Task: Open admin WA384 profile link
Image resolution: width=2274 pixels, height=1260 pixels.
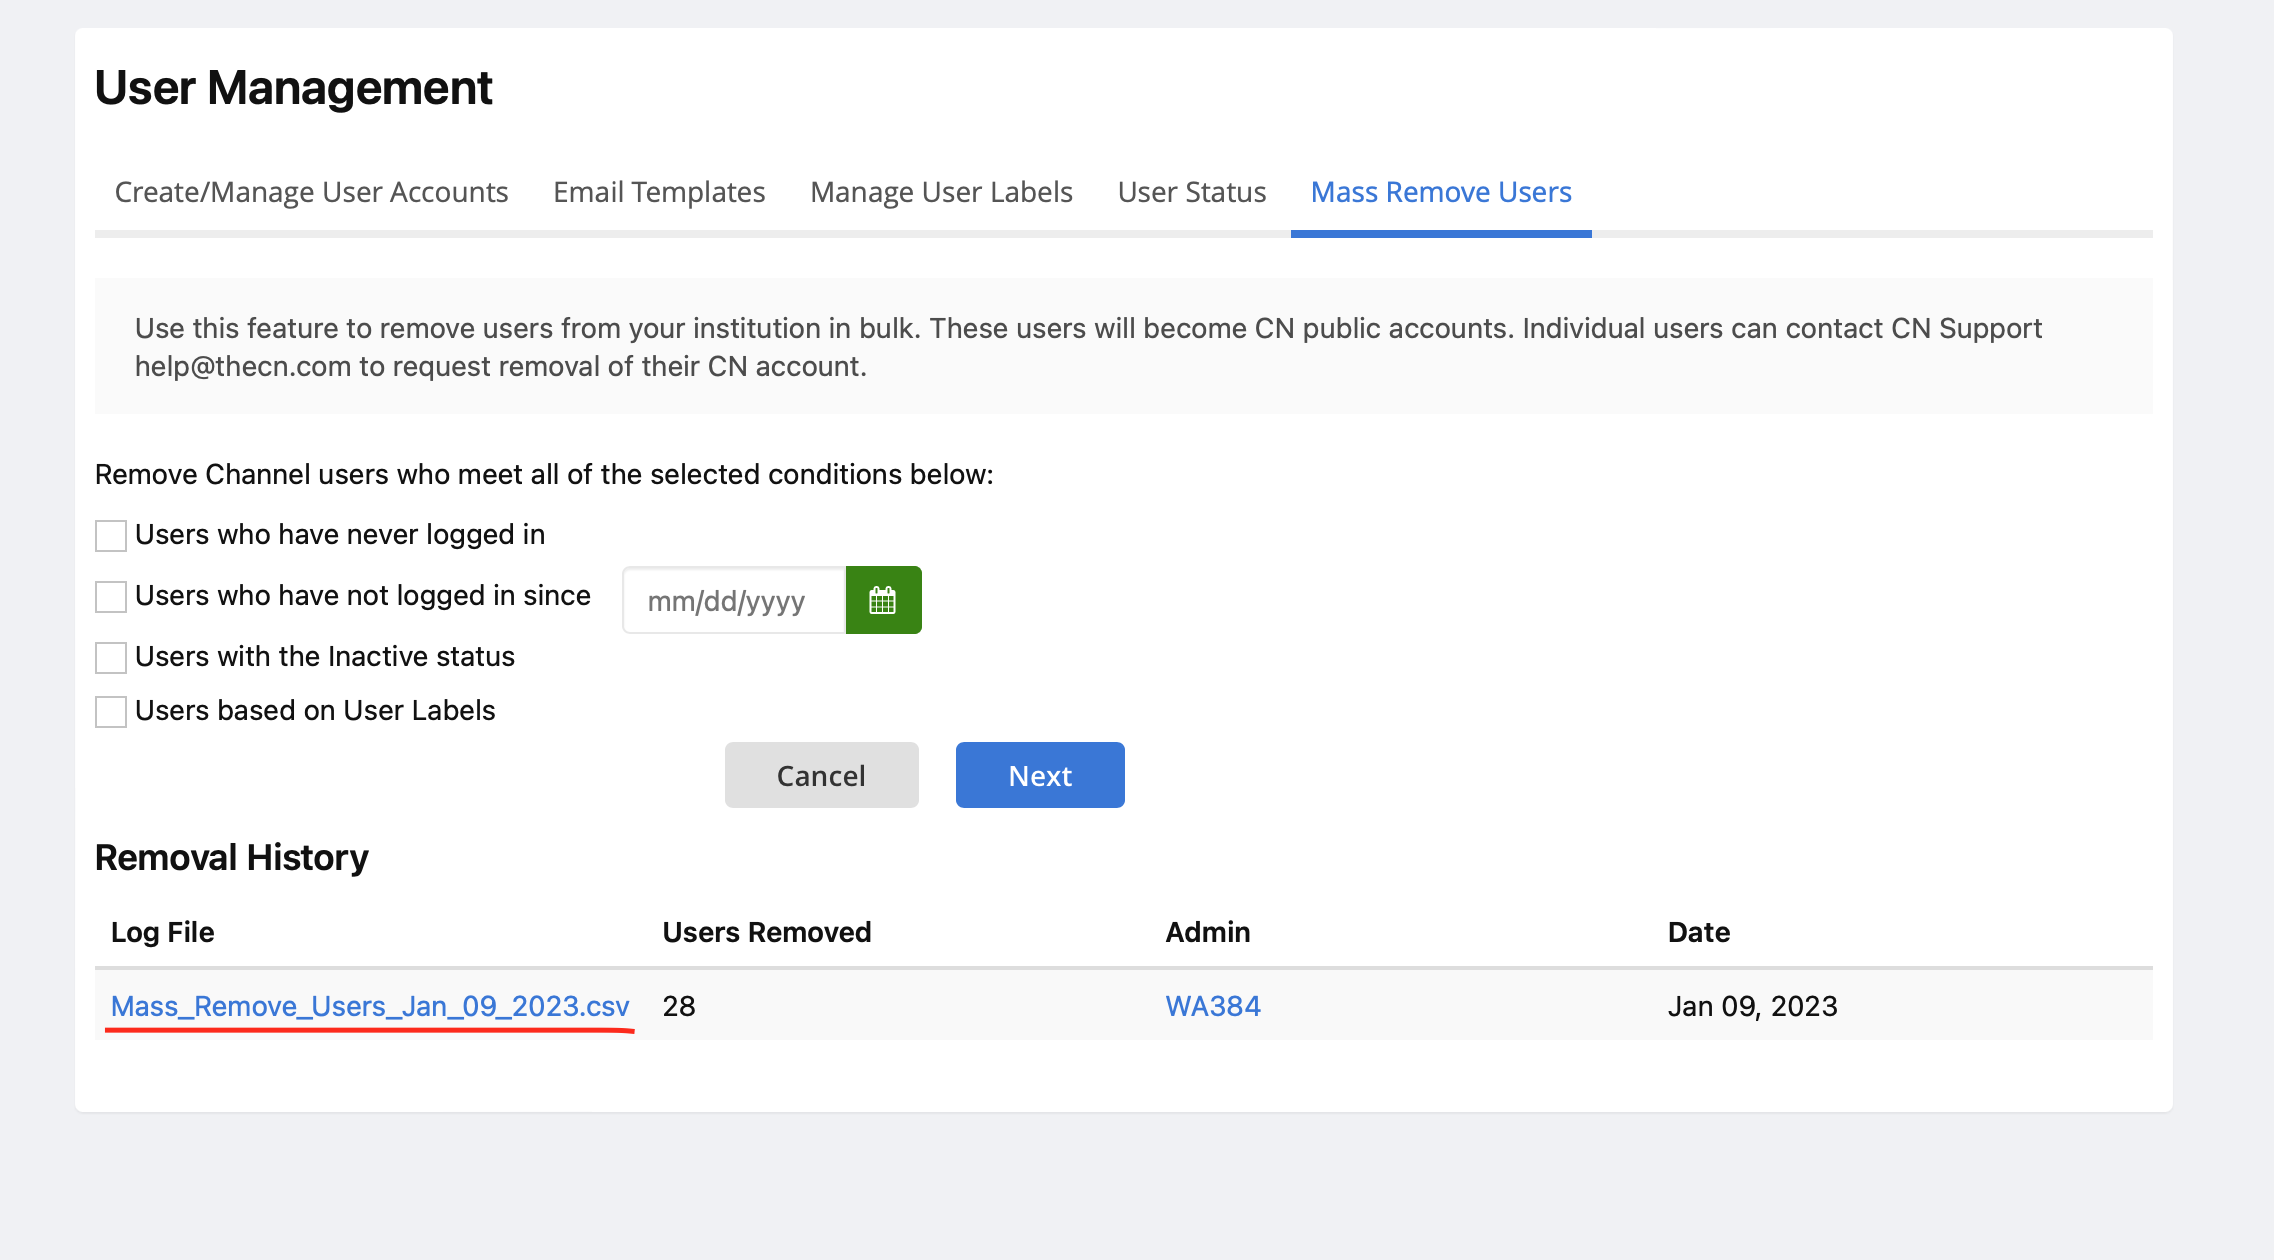Action: click(x=1213, y=1006)
